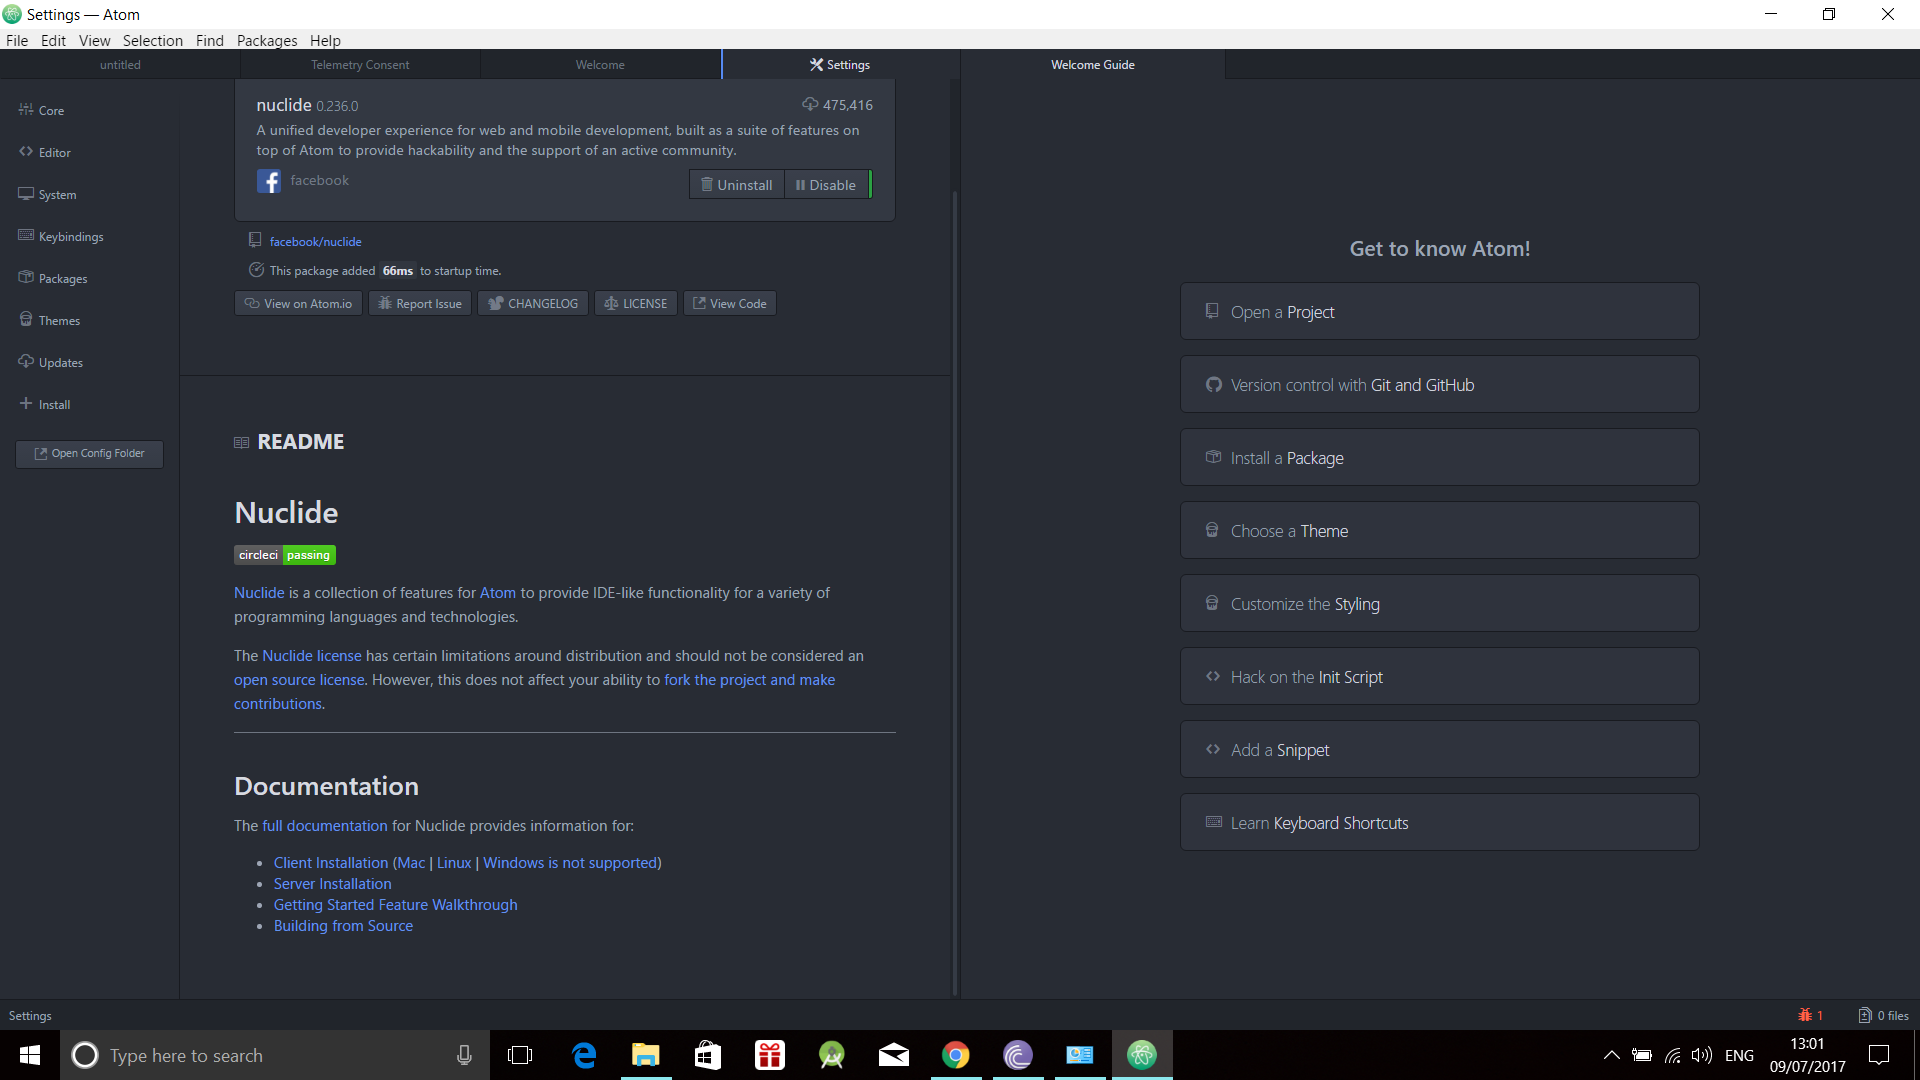This screenshot has height=1080, width=1920.
Task: Open Config Folder
Action: (x=88, y=453)
